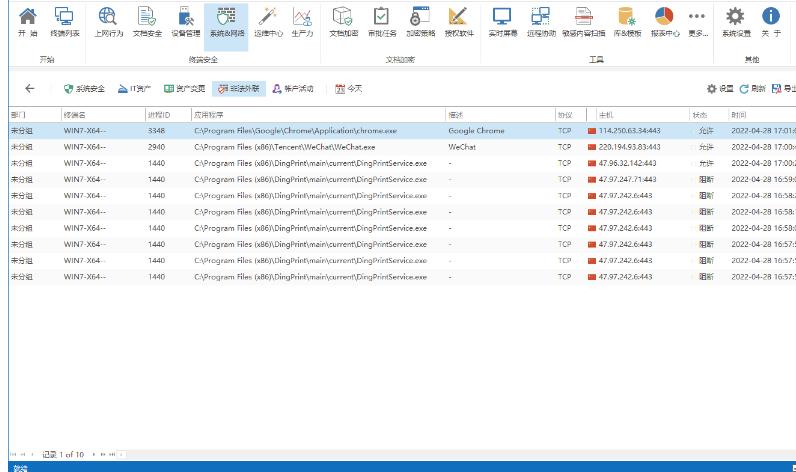The image size is (796, 472).
Task: Open 运维中心 magic wand icon
Action: point(267,22)
